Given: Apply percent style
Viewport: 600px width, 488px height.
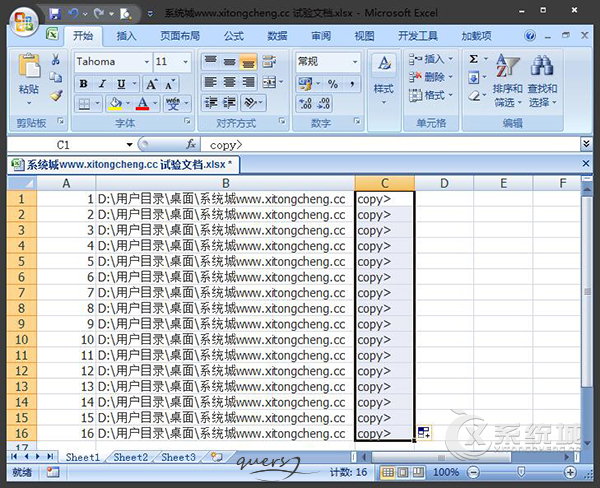Looking at the screenshot, I should [333, 84].
